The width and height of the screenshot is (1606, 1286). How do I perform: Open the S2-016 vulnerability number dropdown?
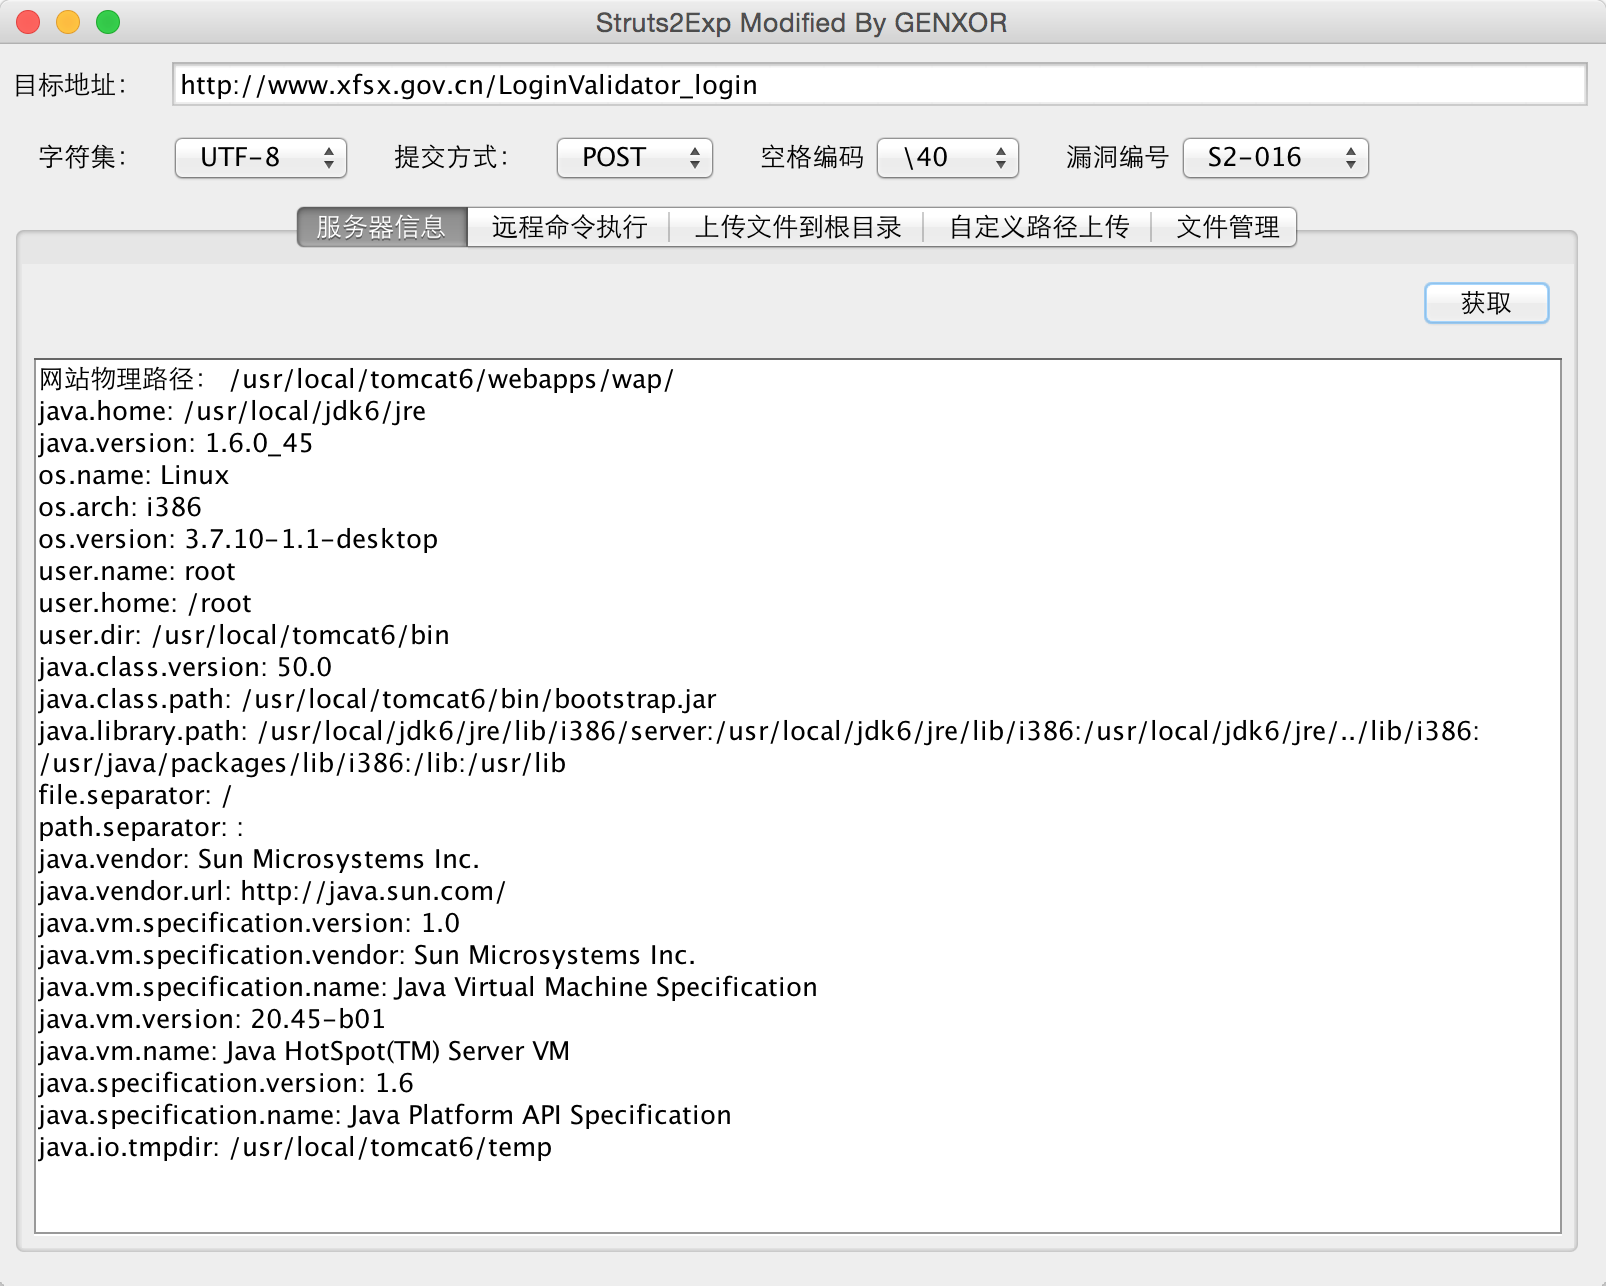click(1276, 158)
